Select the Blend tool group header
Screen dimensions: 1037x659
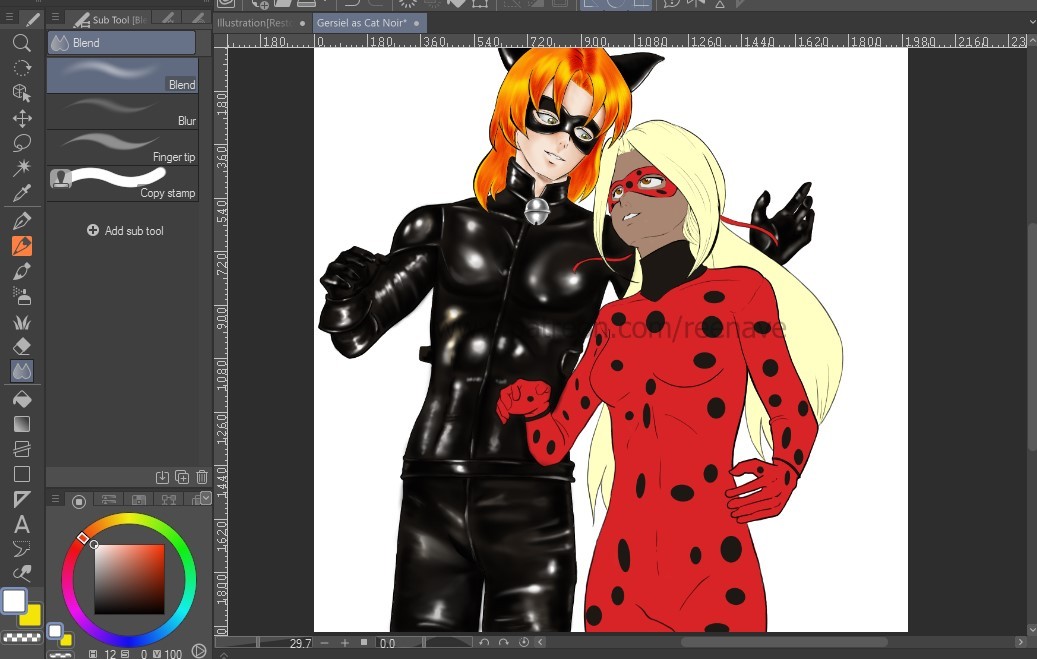[122, 42]
